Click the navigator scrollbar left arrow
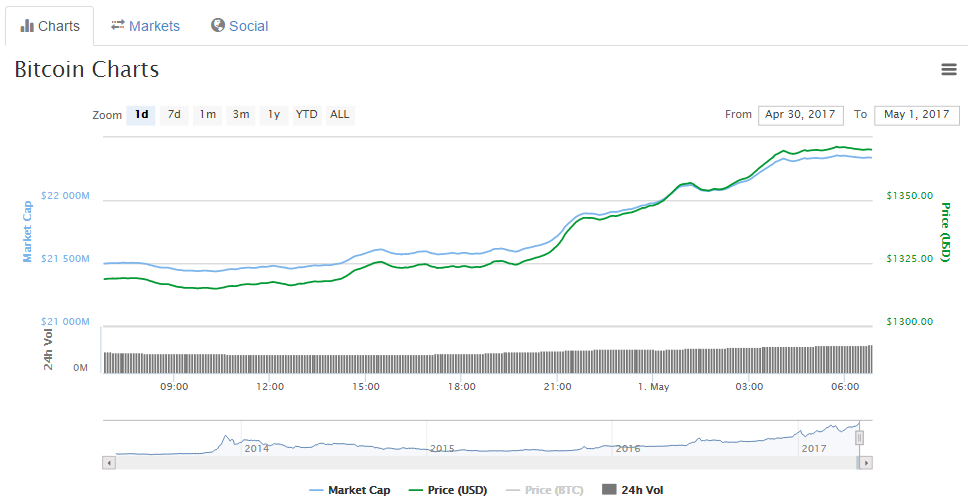The height and width of the screenshot is (503, 971). (109, 462)
